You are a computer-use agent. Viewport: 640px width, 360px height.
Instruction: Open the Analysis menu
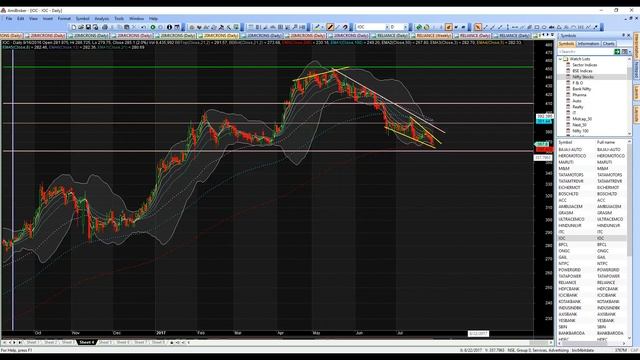coord(102,18)
